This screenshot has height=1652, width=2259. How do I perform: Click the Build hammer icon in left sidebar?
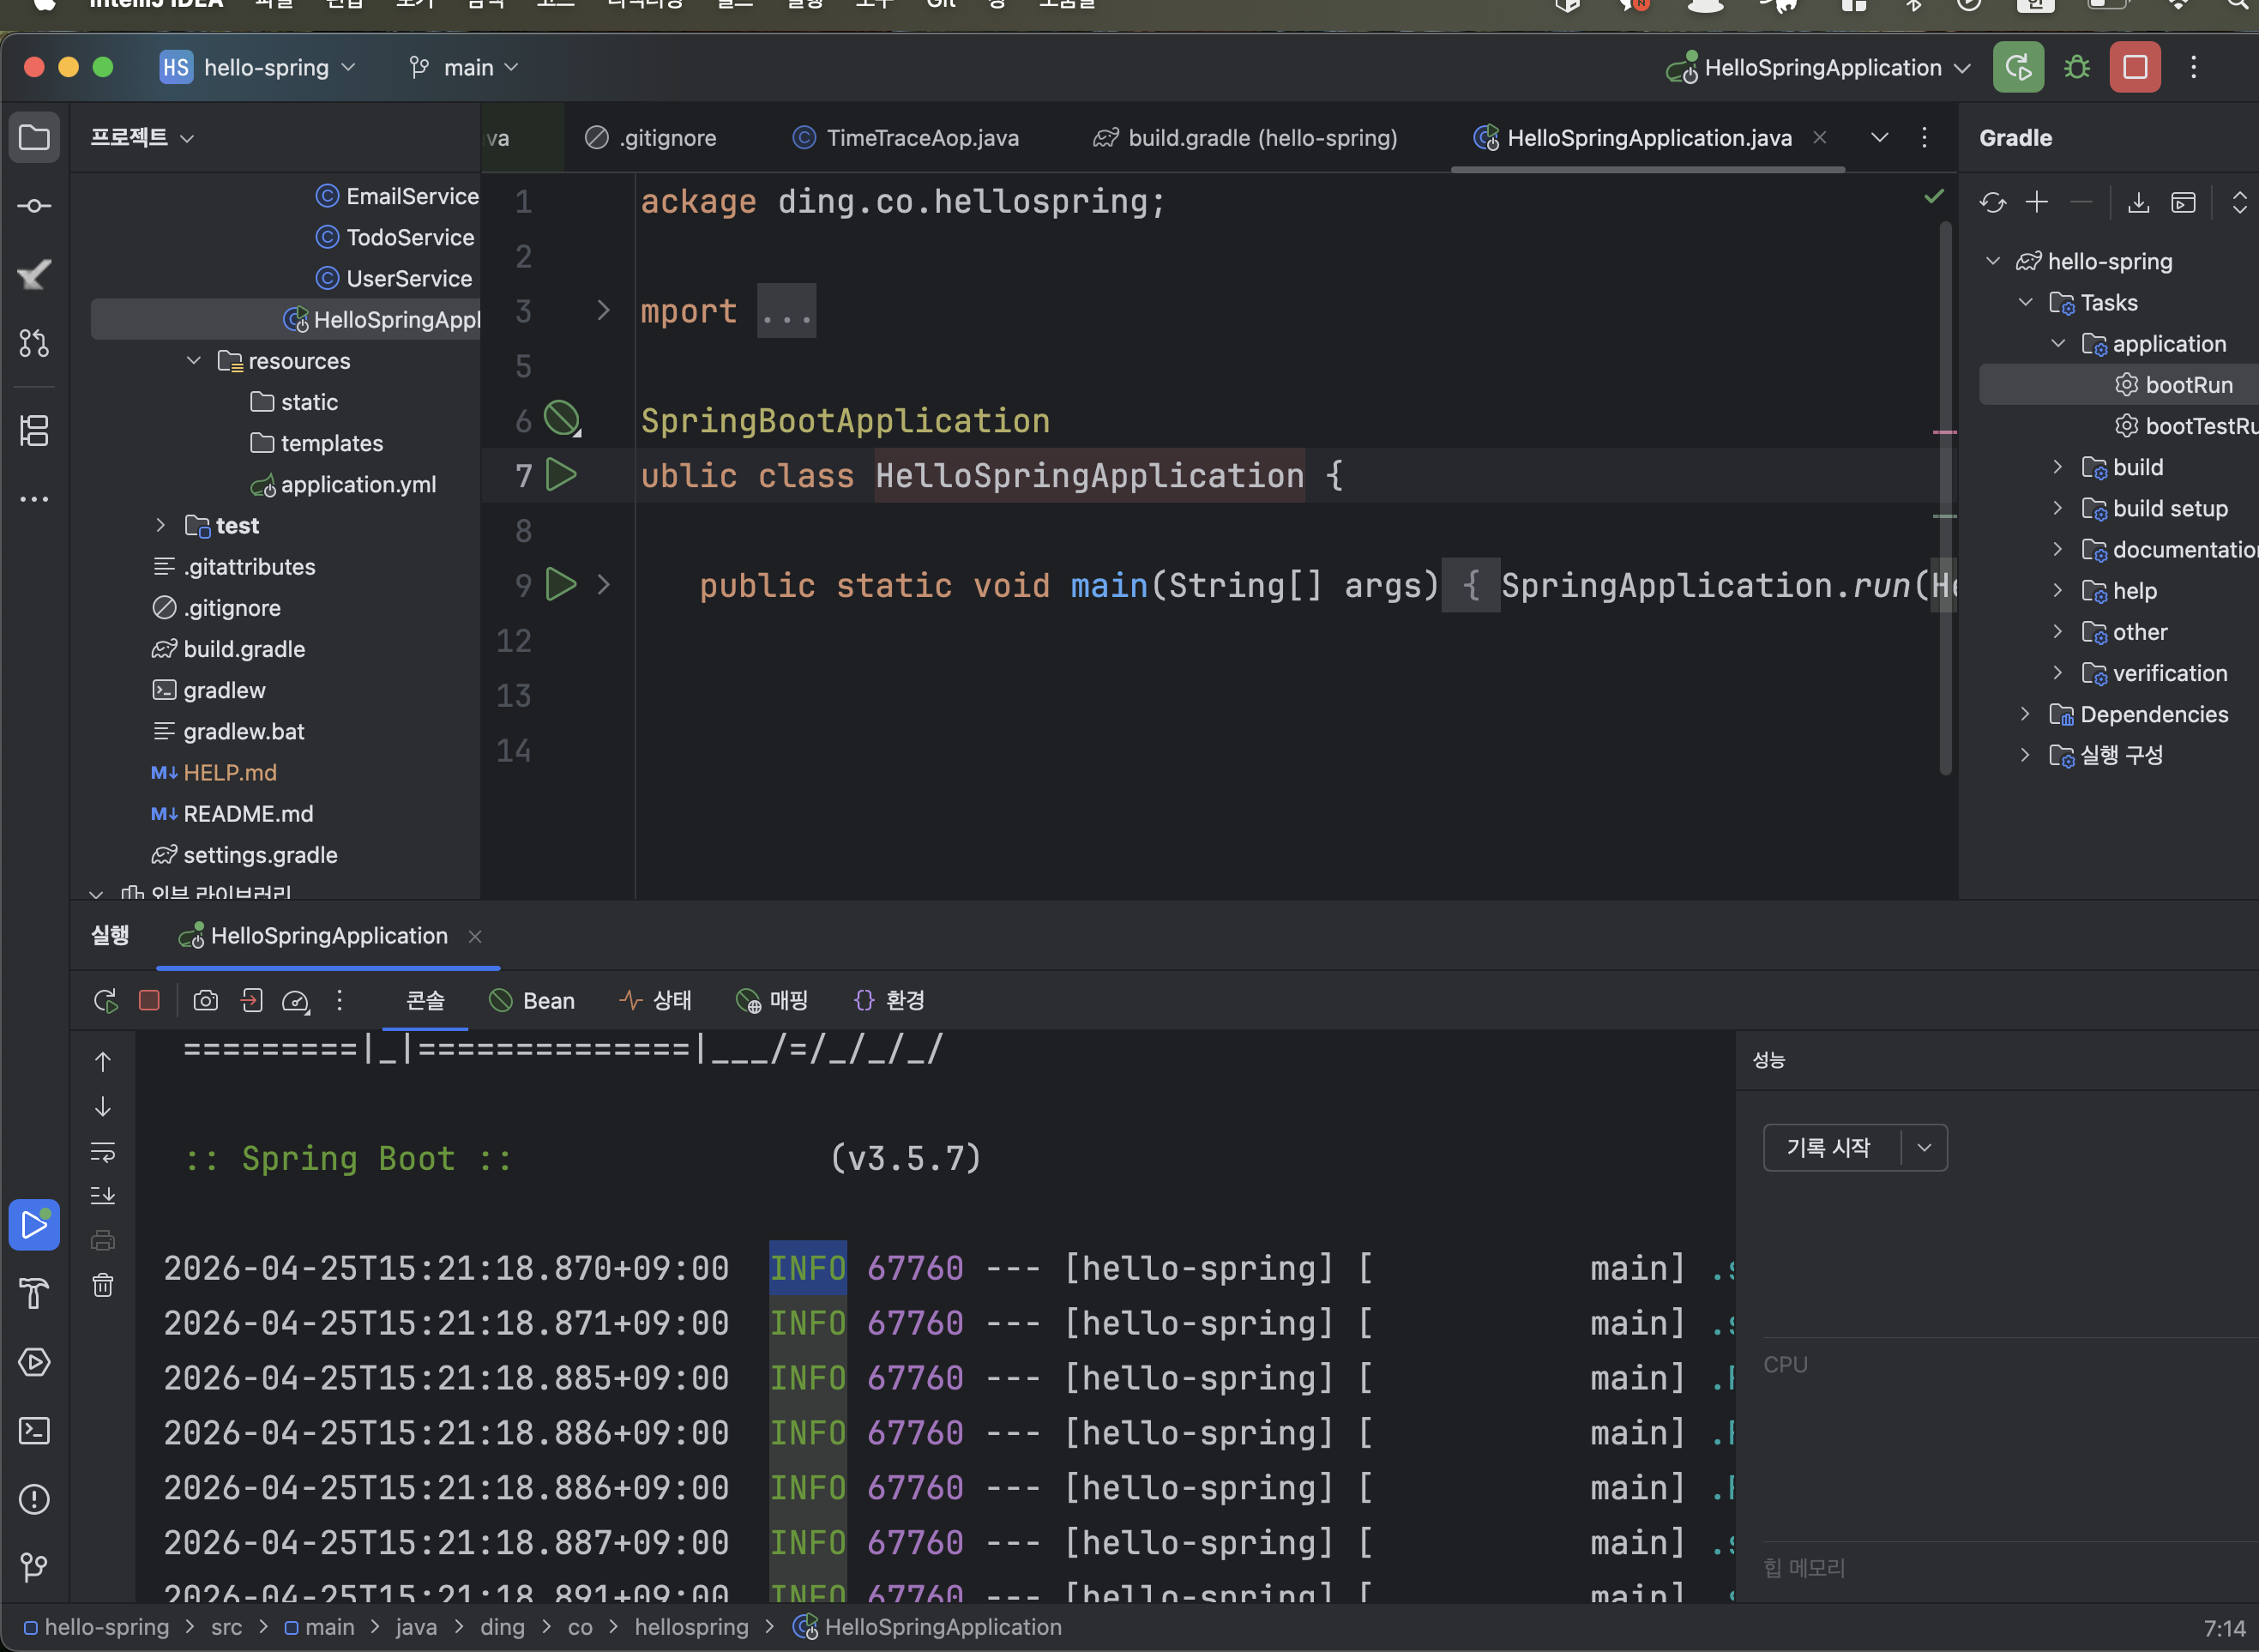[34, 1293]
